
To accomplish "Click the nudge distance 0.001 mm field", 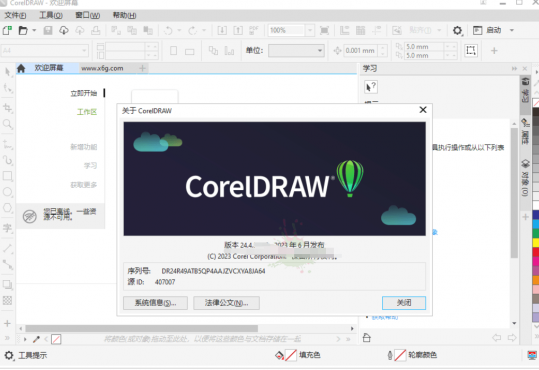I will point(362,51).
